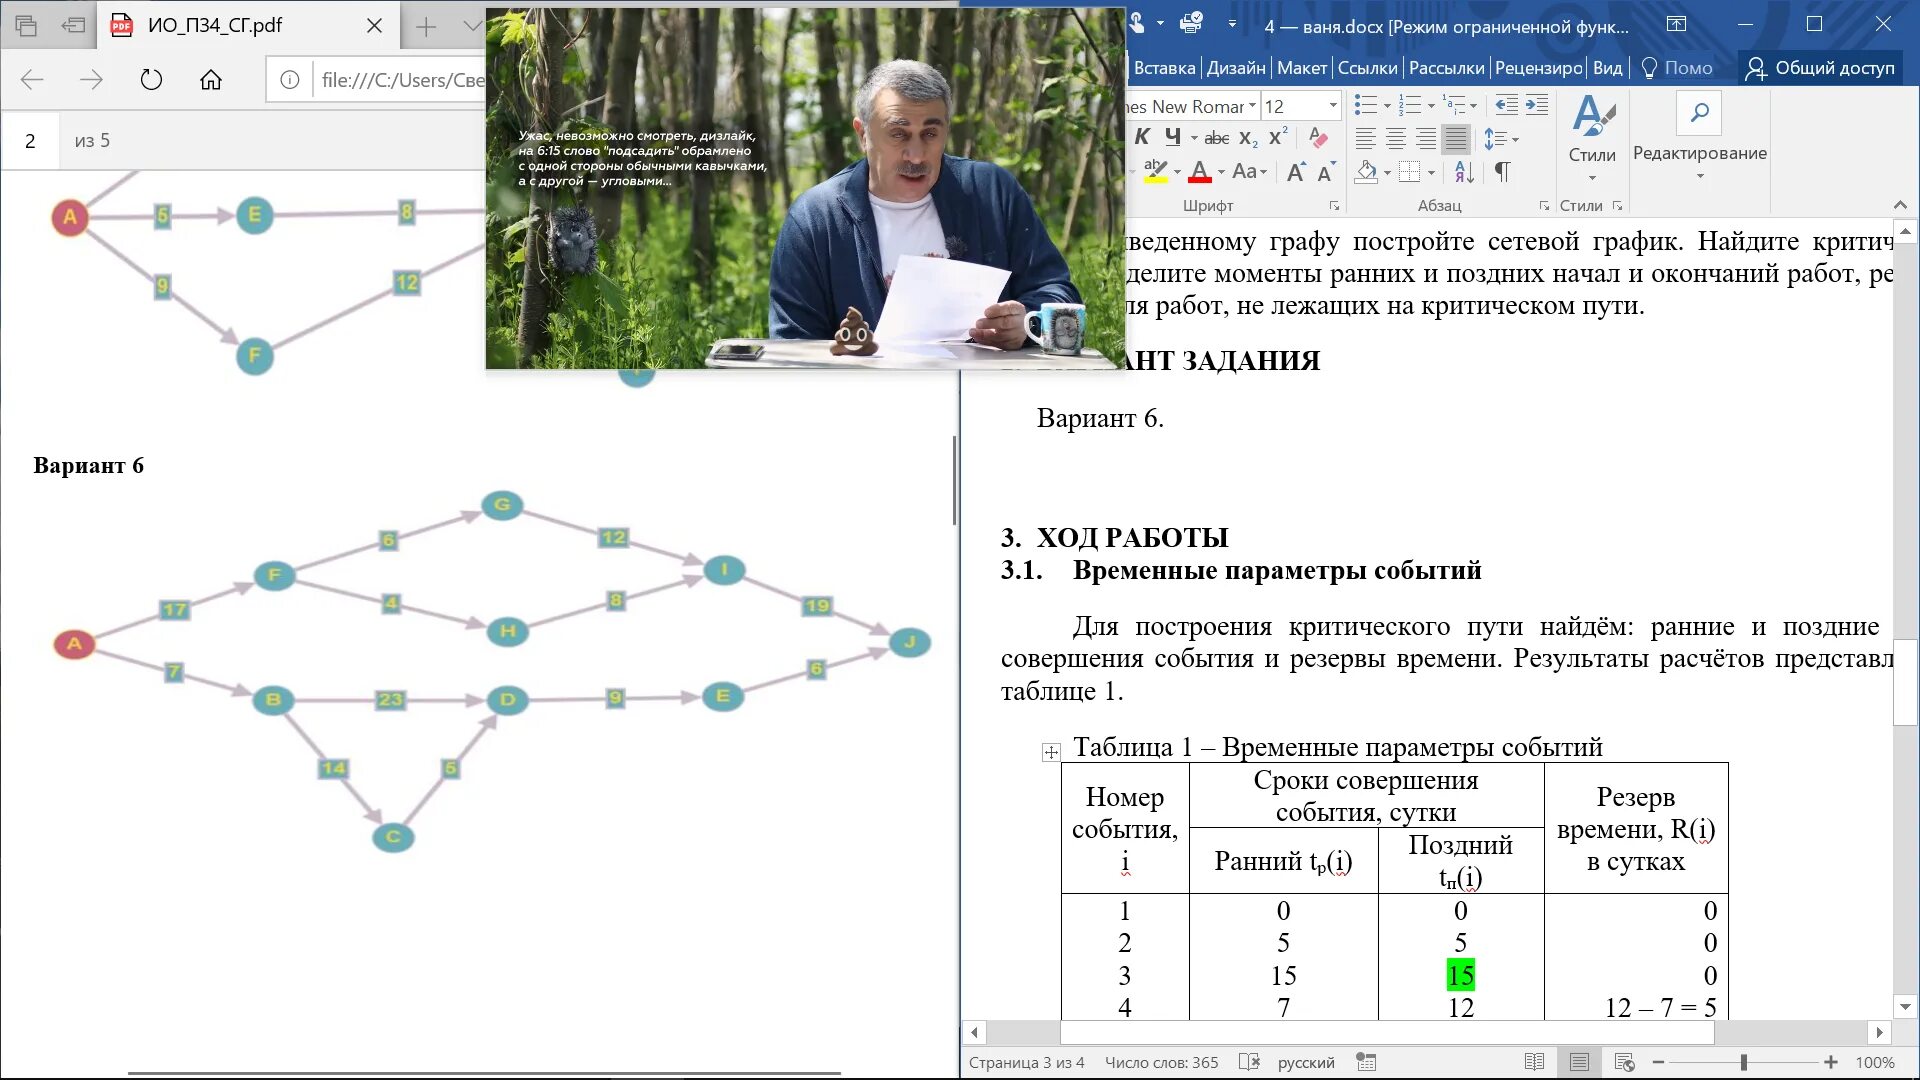This screenshot has height=1080, width=1920.
Task: Click the clear formatting eraser icon
Action: coord(1318,138)
